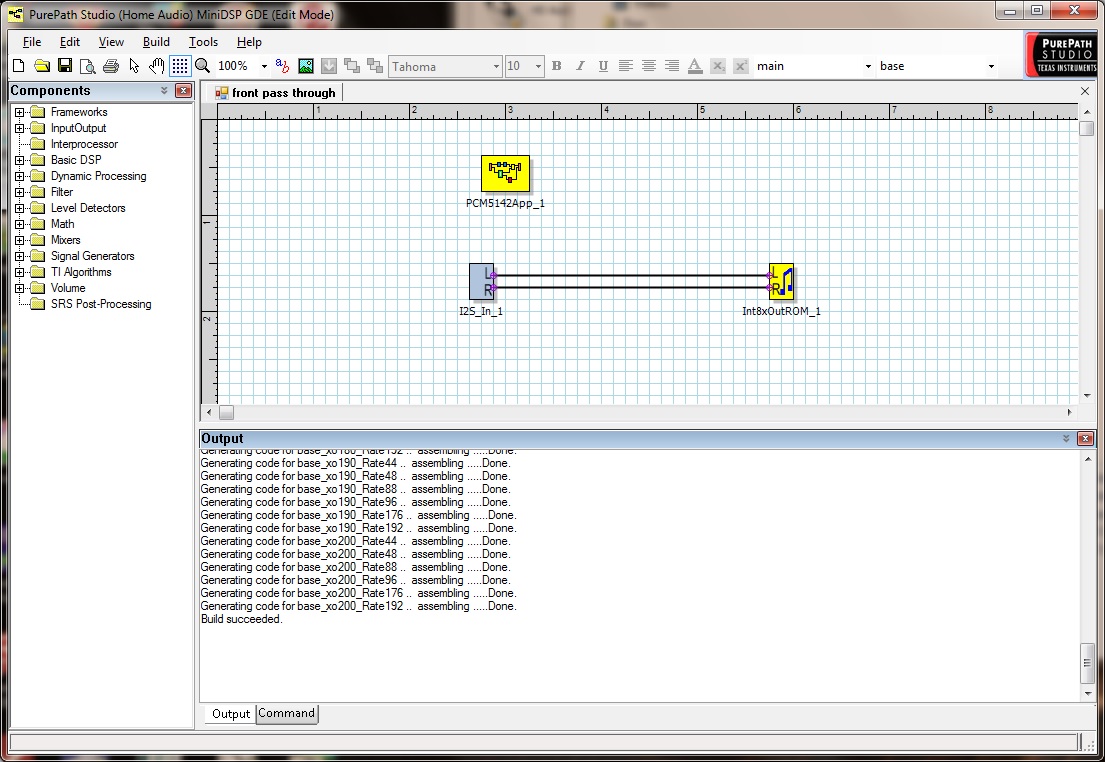The image size is (1105, 762).
Task: Select the TI Algorithms tree item
Action: tap(81, 272)
